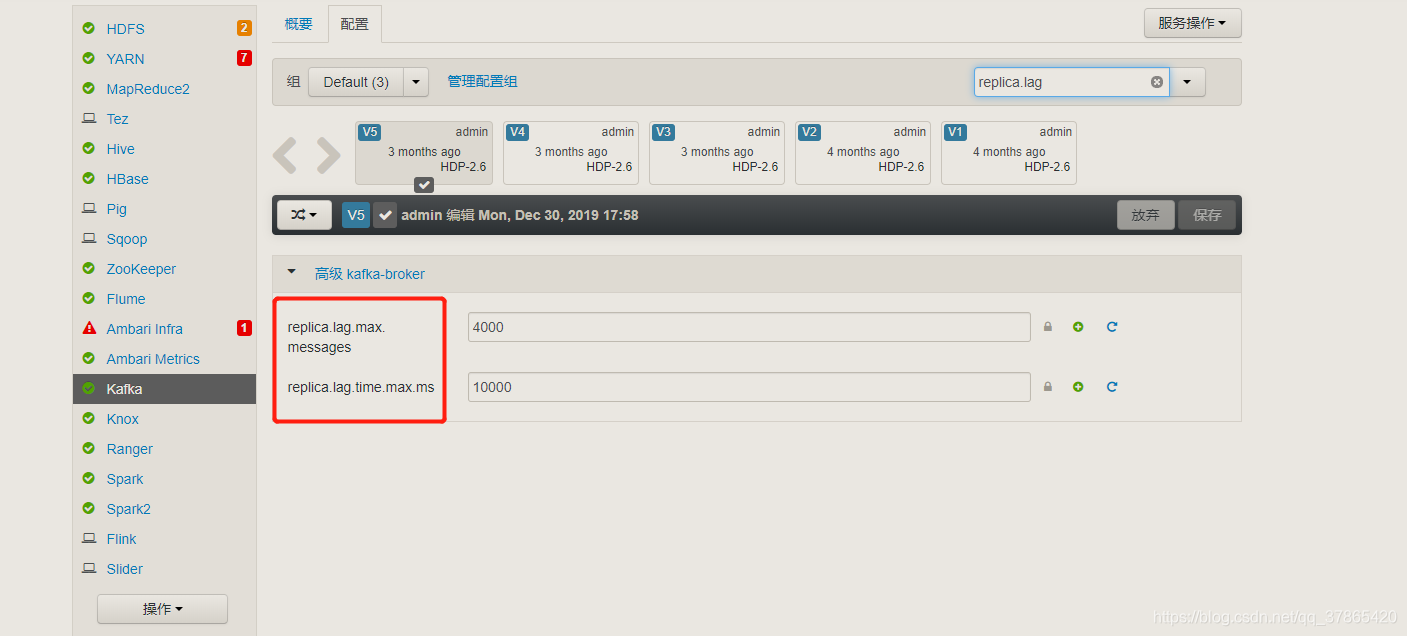Click the YARN red alert badge
Viewport: 1407px width, 636px height.
[x=244, y=58]
